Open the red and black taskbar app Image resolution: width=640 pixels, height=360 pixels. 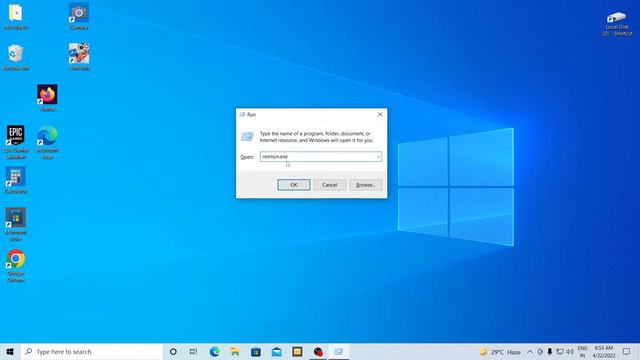coord(318,351)
